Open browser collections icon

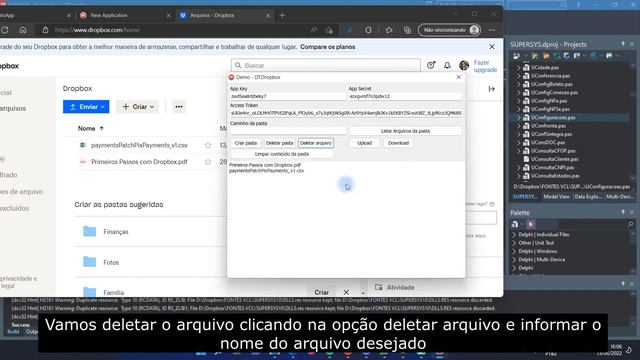click(407, 30)
